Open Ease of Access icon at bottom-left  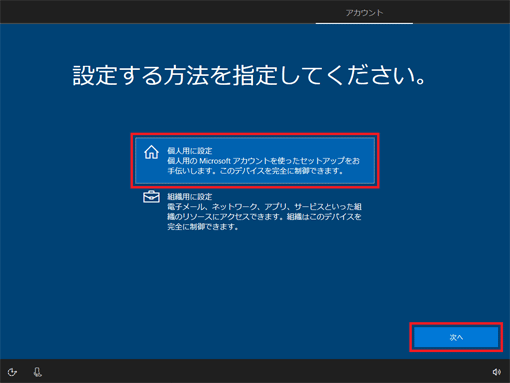click(x=12, y=372)
